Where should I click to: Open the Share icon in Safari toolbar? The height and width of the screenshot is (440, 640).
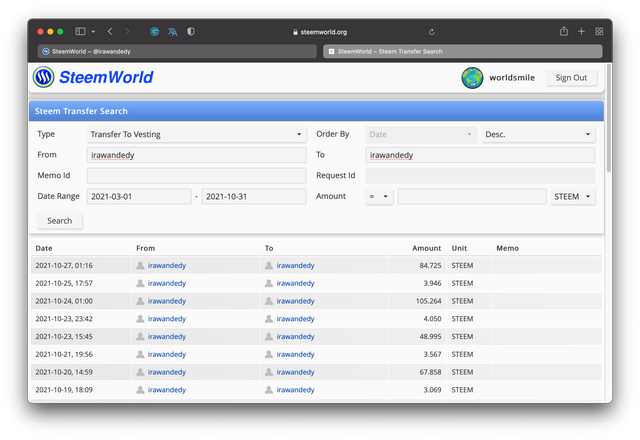tap(564, 31)
